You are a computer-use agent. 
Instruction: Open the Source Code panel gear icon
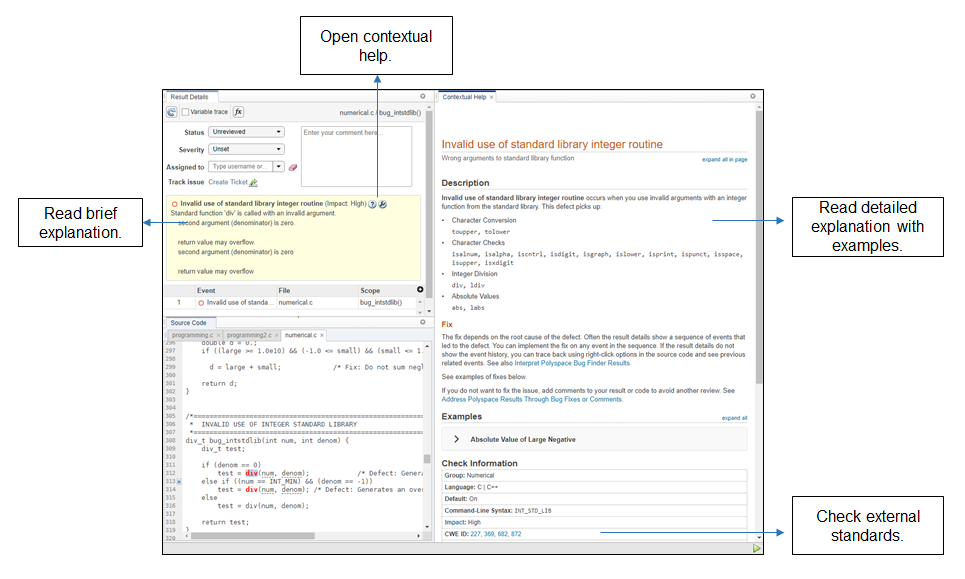click(x=423, y=321)
